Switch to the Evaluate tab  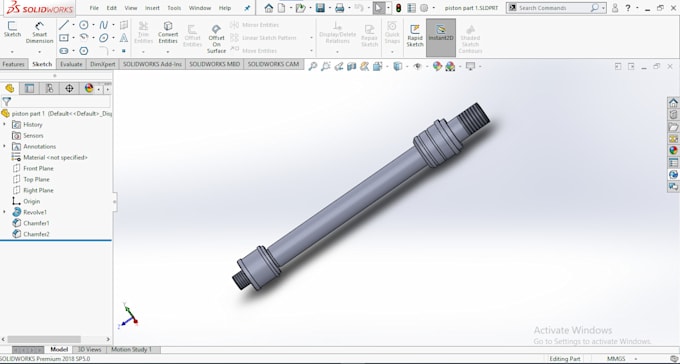coord(71,64)
